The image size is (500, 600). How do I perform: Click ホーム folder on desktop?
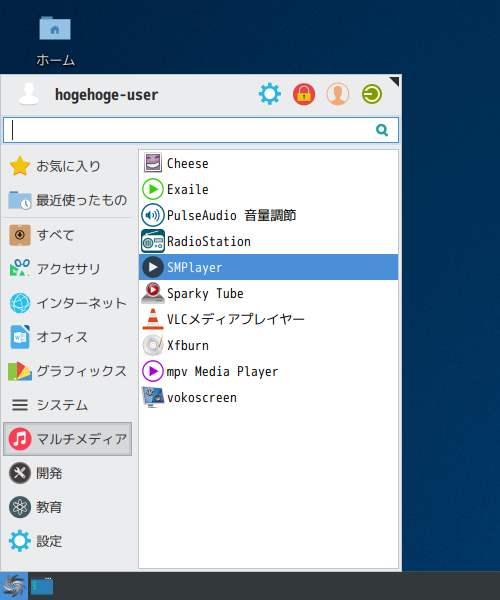(x=55, y=41)
